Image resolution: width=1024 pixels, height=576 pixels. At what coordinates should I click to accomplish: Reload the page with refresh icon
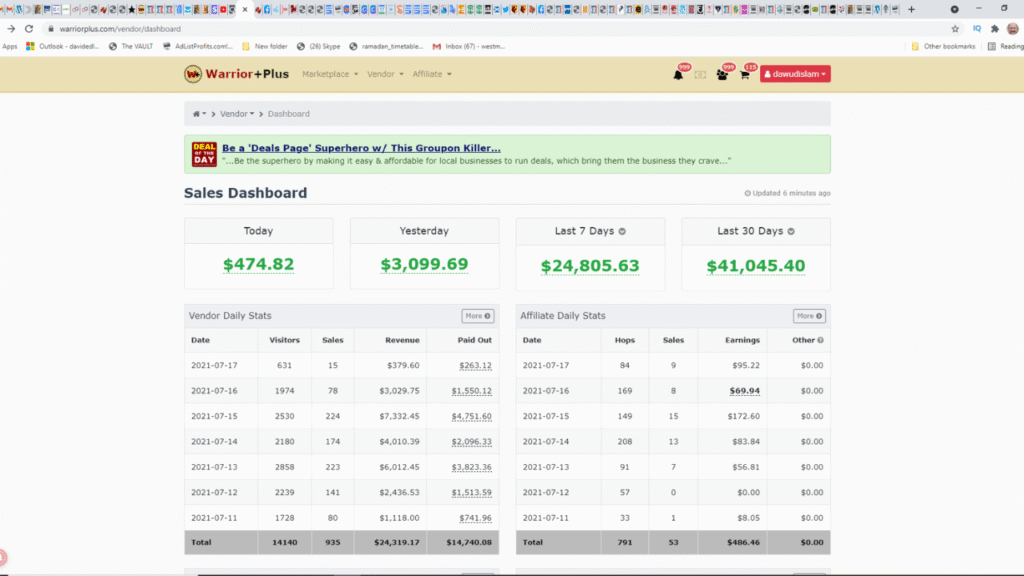(29, 29)
